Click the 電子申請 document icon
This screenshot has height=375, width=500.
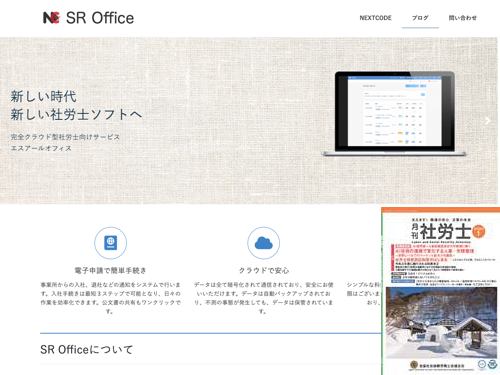pos(110,243)
